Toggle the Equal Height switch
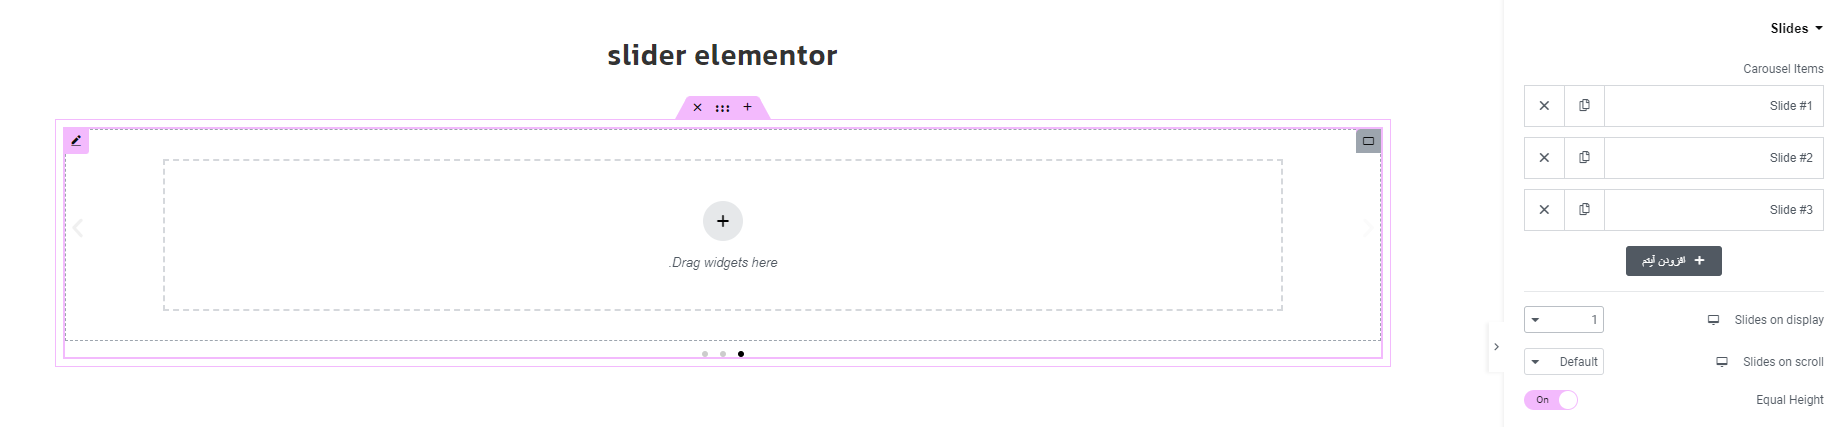The height and width of the screenshot is (427, 1834). (1551, 400)
